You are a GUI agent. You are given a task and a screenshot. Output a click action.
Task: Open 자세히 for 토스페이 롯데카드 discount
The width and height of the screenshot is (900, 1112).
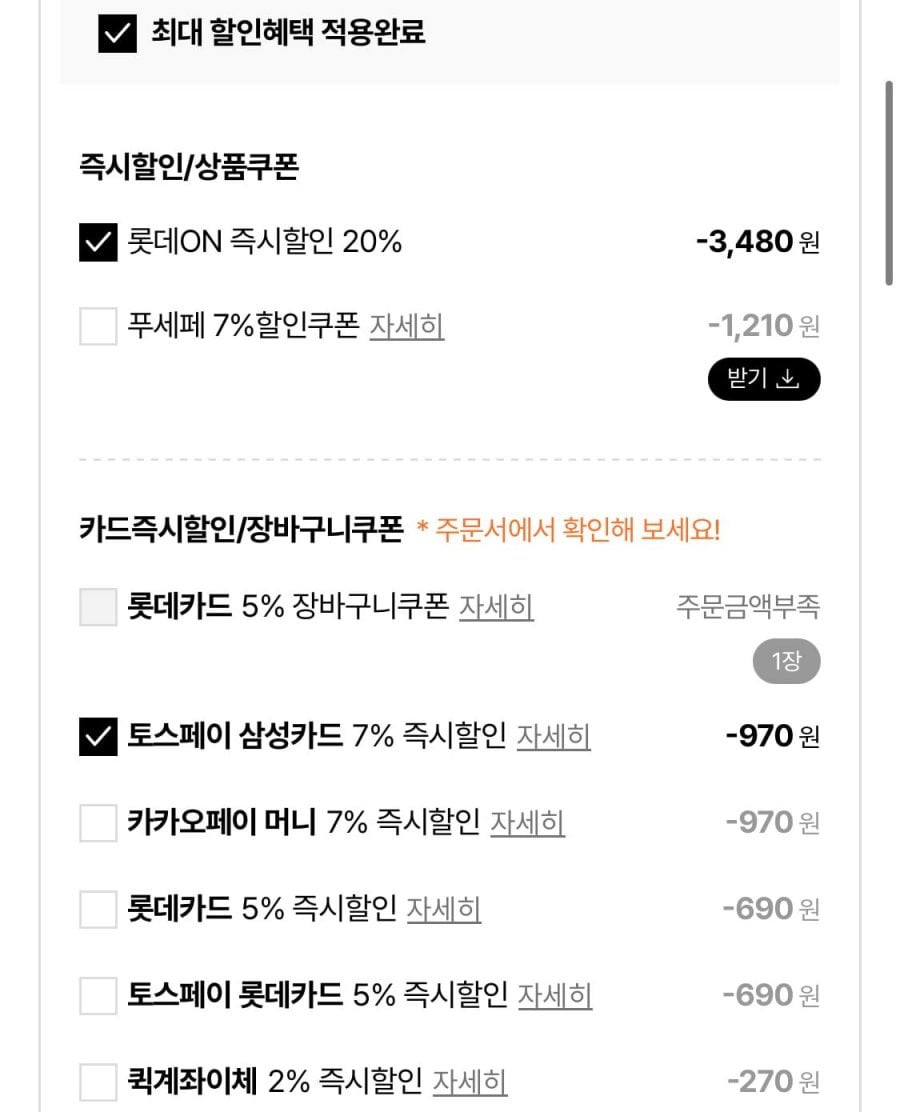coord(554,995)
